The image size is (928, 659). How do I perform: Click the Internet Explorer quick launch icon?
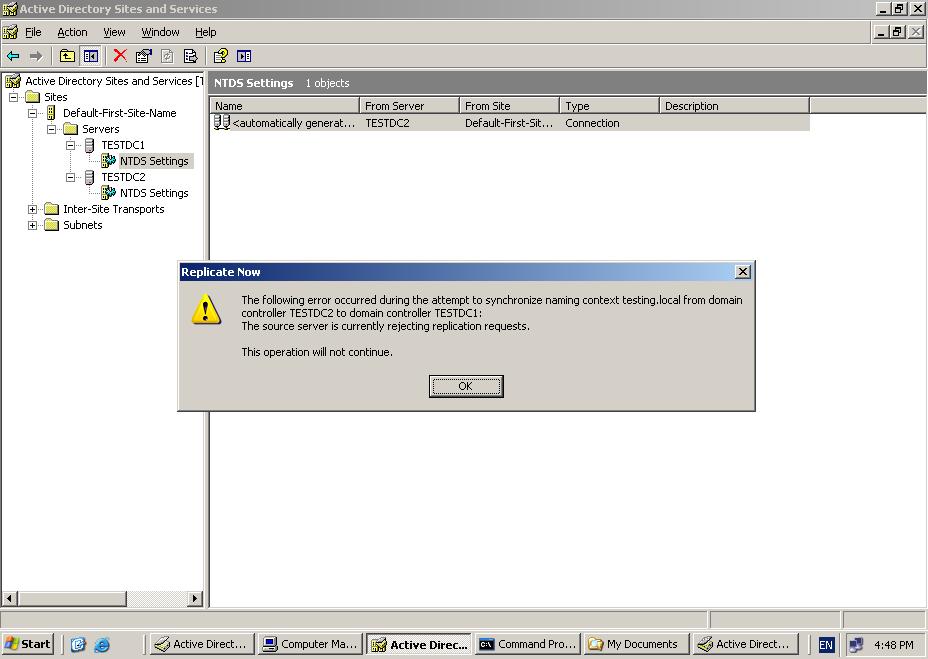click(102, 644)
